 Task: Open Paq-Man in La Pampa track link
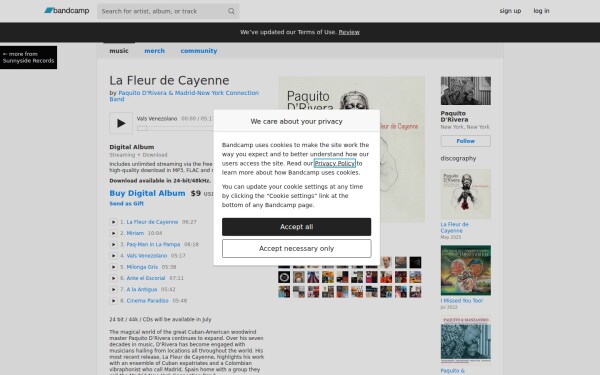(153, 244)
